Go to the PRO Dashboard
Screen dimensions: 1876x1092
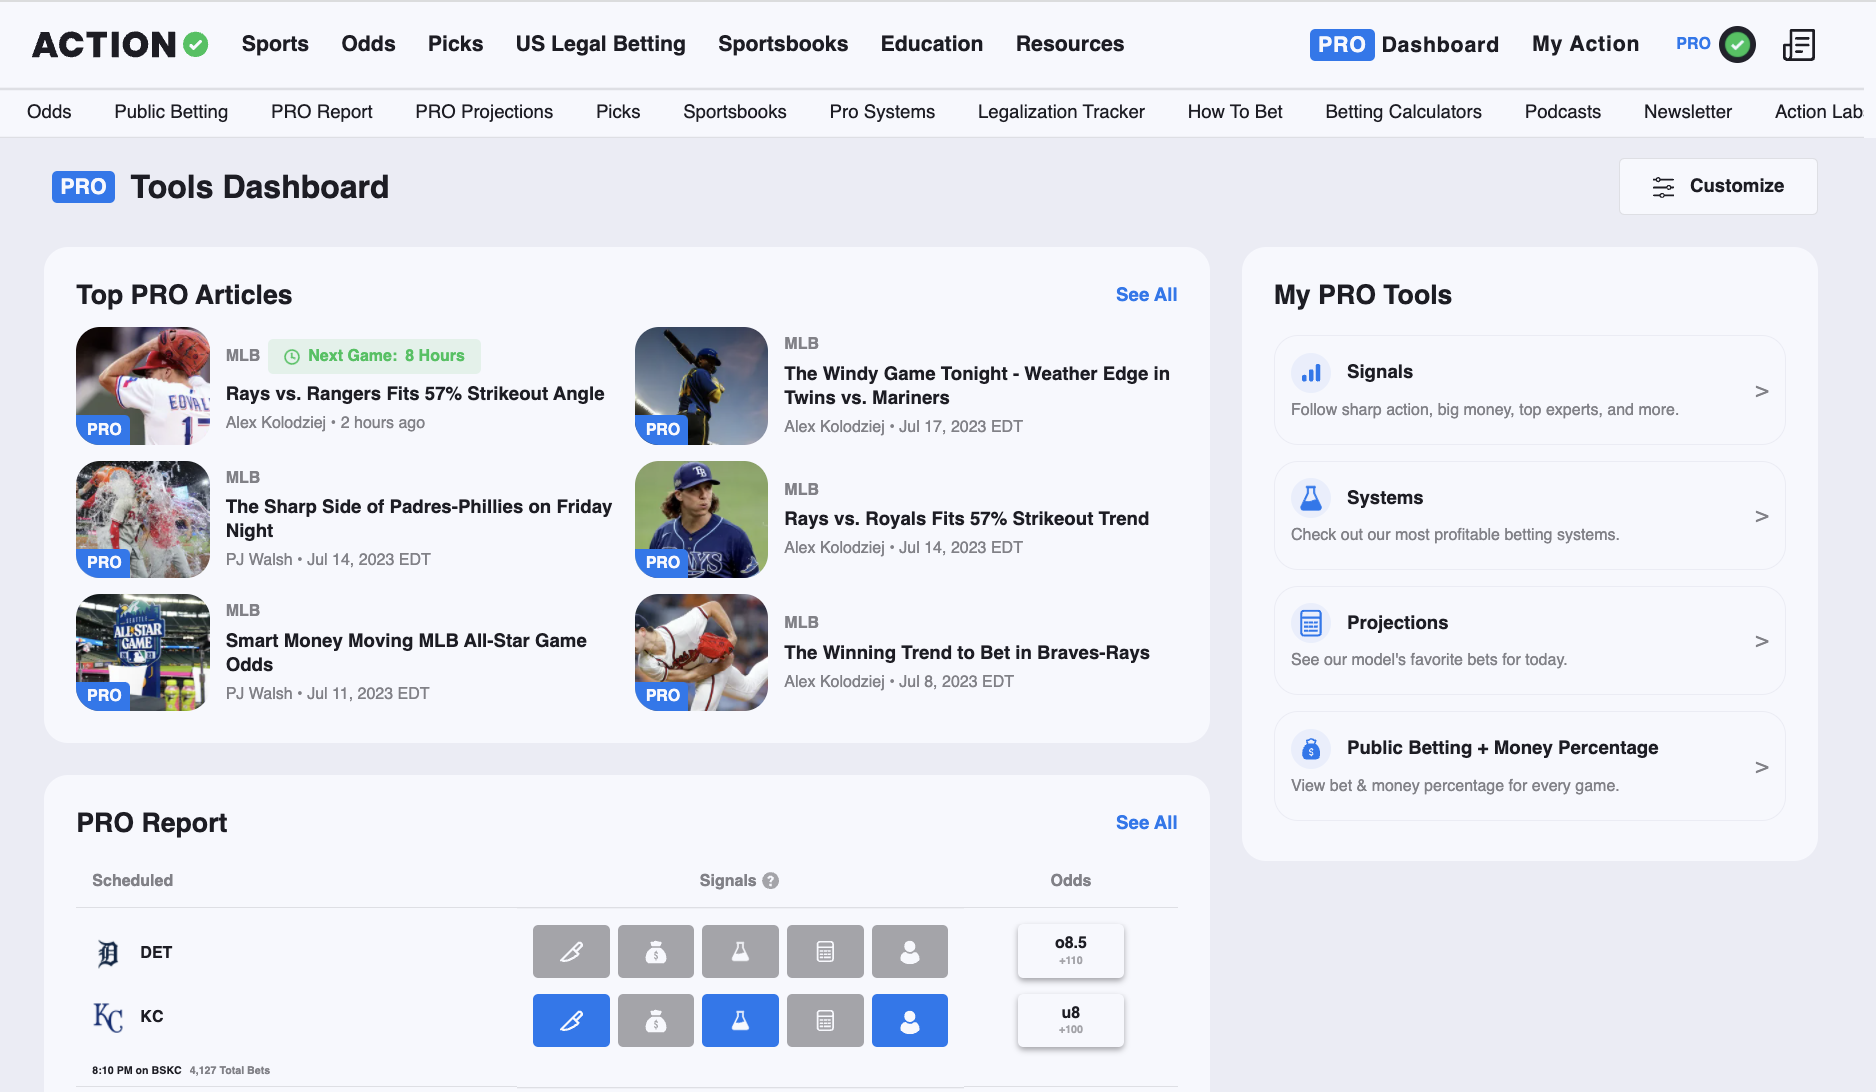pyautogui.click(x=1404, y=44)
